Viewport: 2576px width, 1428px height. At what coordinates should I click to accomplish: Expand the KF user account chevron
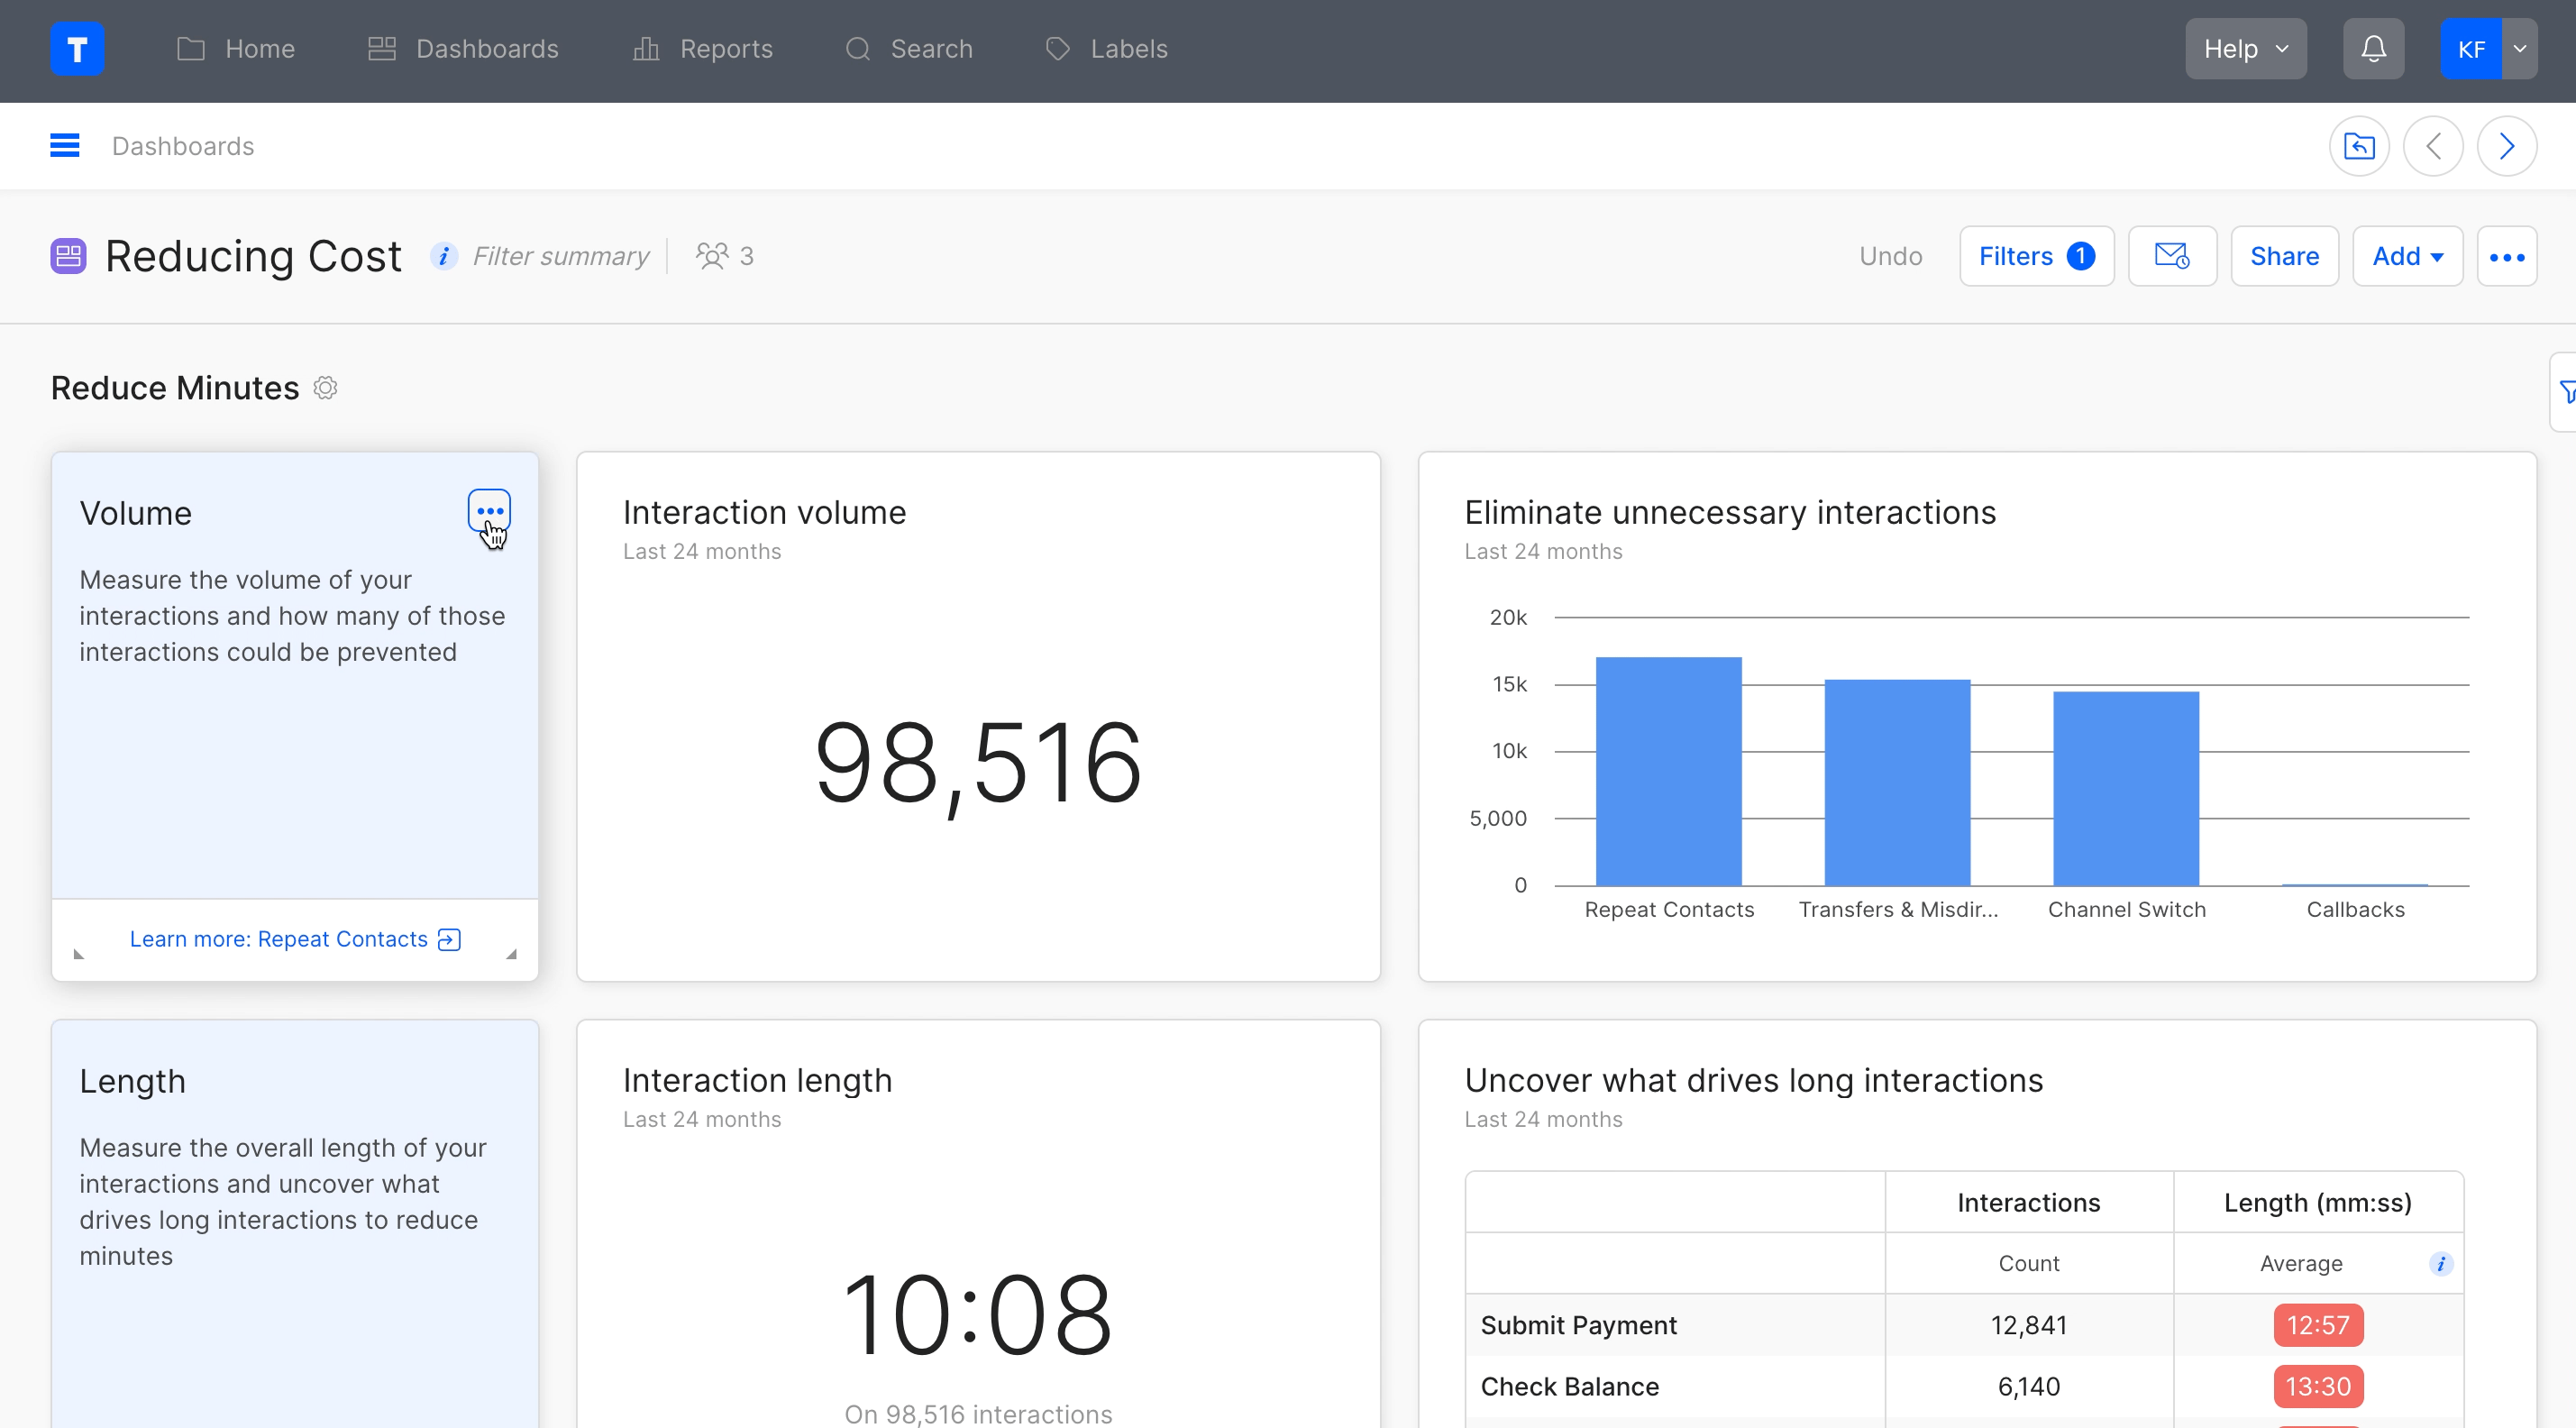tap(2519, 49)
